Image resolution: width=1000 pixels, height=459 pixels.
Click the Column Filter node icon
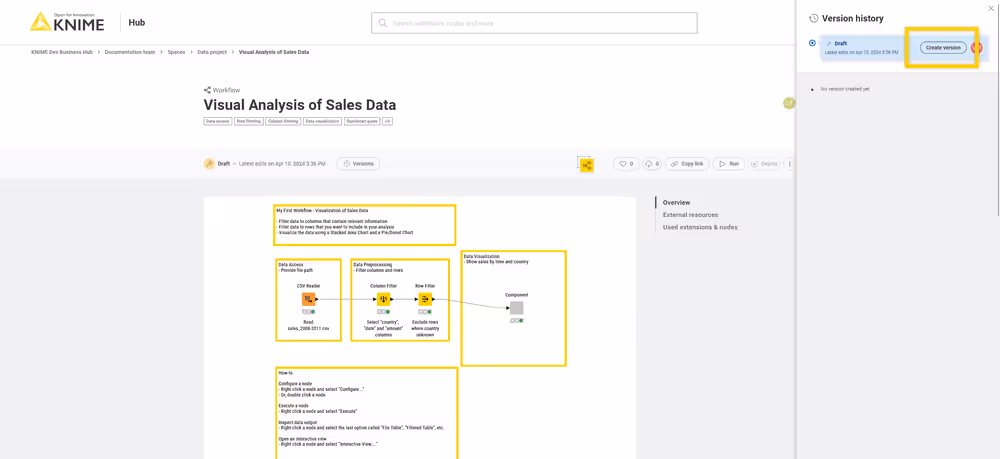[383, 299]
